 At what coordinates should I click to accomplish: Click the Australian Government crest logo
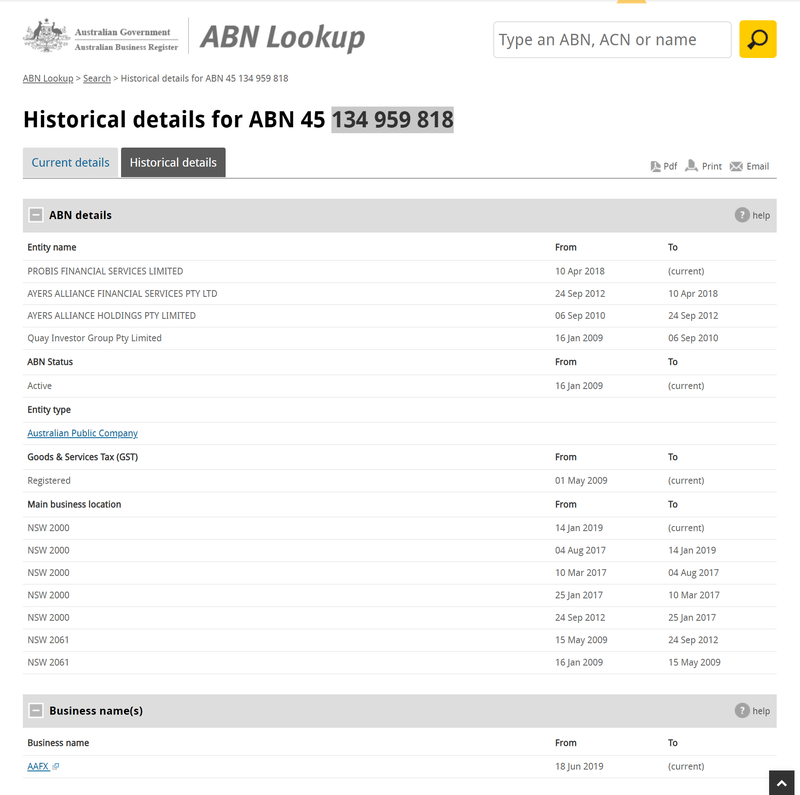coord(45,38)
